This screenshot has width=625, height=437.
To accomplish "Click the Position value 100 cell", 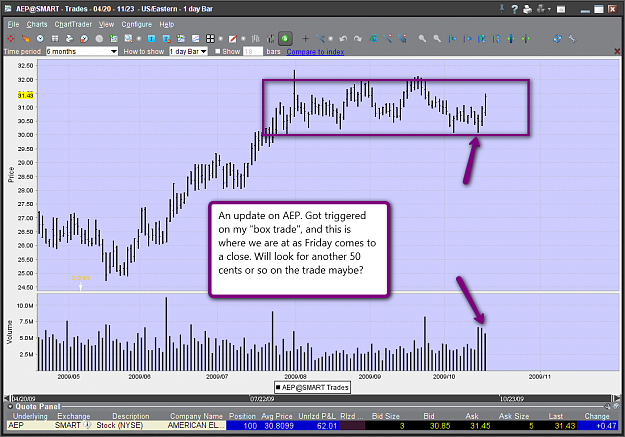I will coord(242,425).
